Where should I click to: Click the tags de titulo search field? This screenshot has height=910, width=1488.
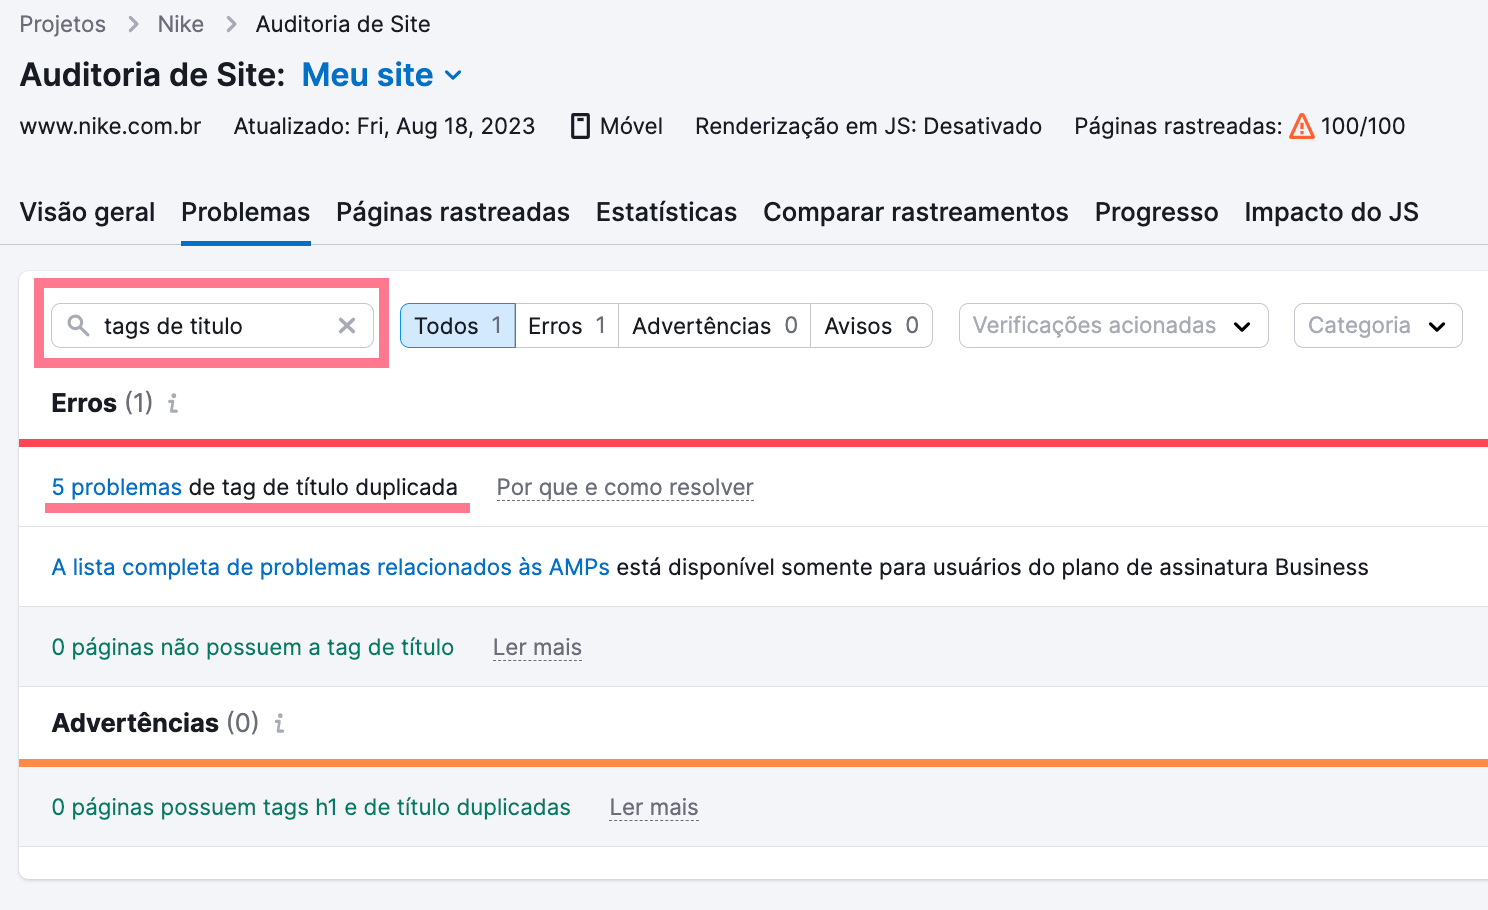coord(212,326)
